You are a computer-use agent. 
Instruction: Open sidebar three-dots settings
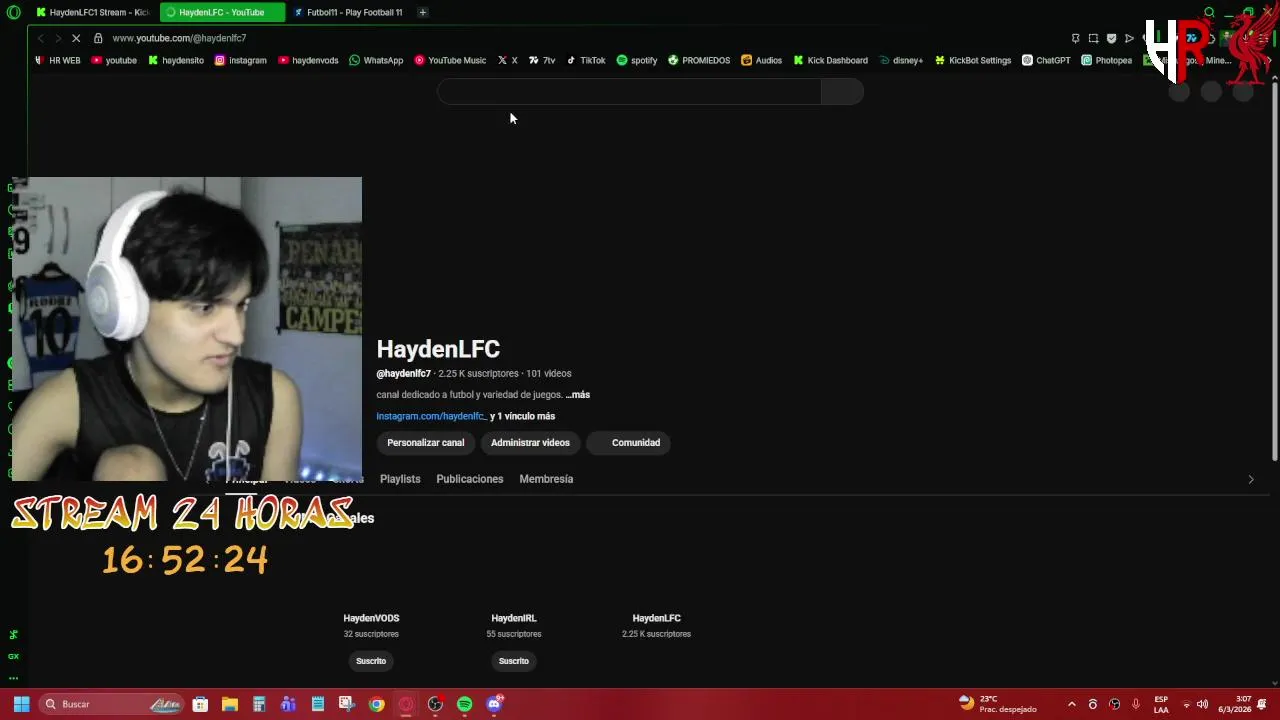point(13,678)
